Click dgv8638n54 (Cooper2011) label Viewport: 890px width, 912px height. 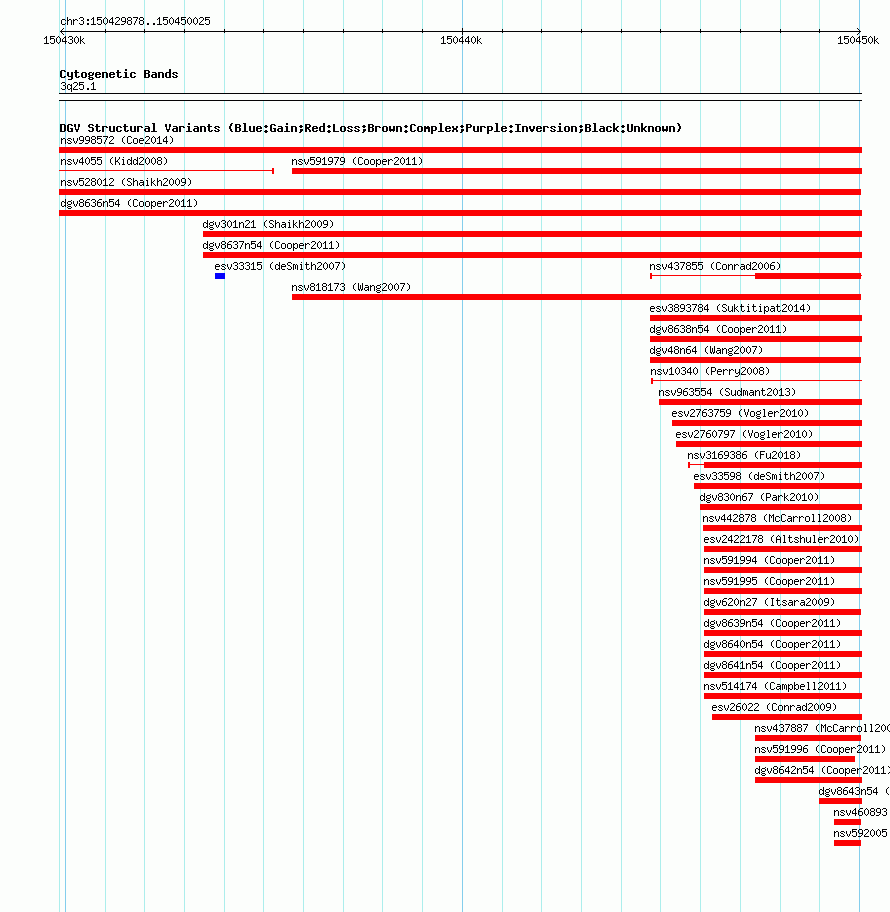[x=718, y=329]
